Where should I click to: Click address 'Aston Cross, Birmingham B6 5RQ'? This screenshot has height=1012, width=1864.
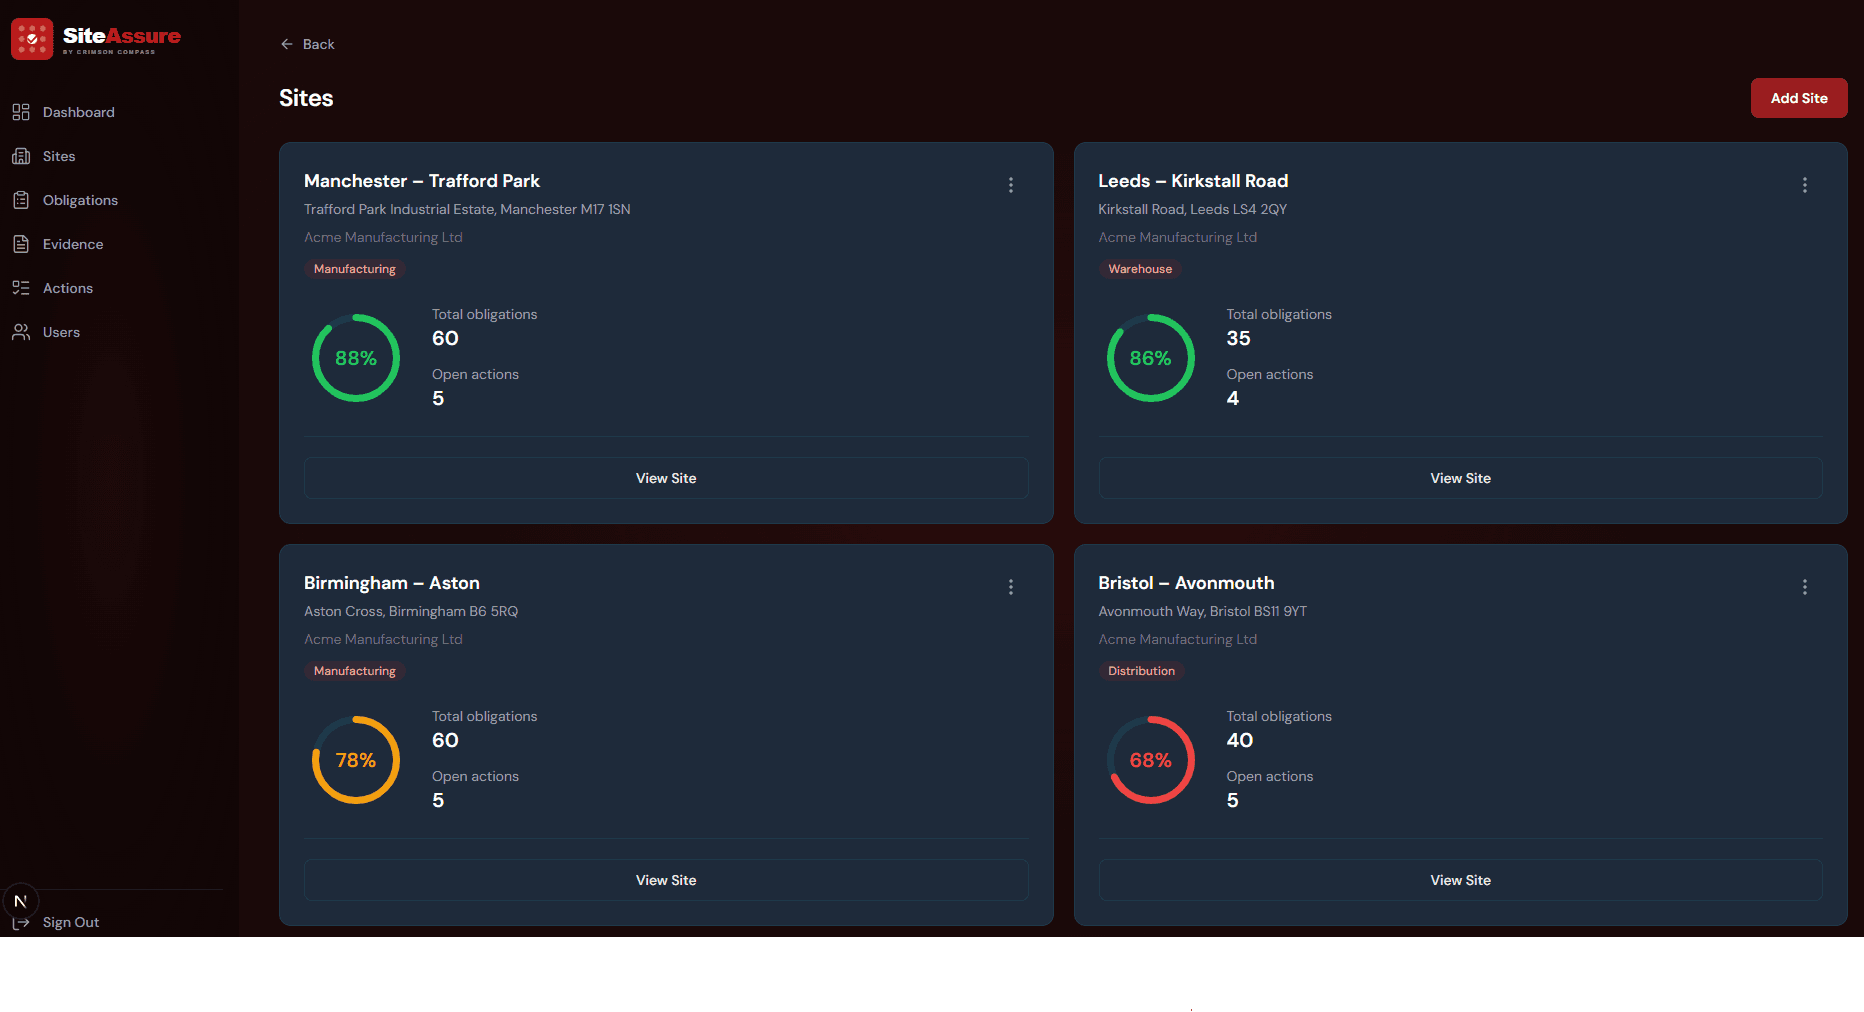[411, 611]
